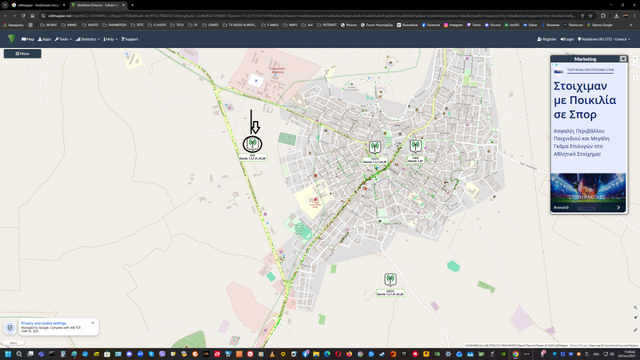Open the Chrome three-dot menu
Image resolution: width=640 pixels, height=360 pixels.
coord(635,16)
